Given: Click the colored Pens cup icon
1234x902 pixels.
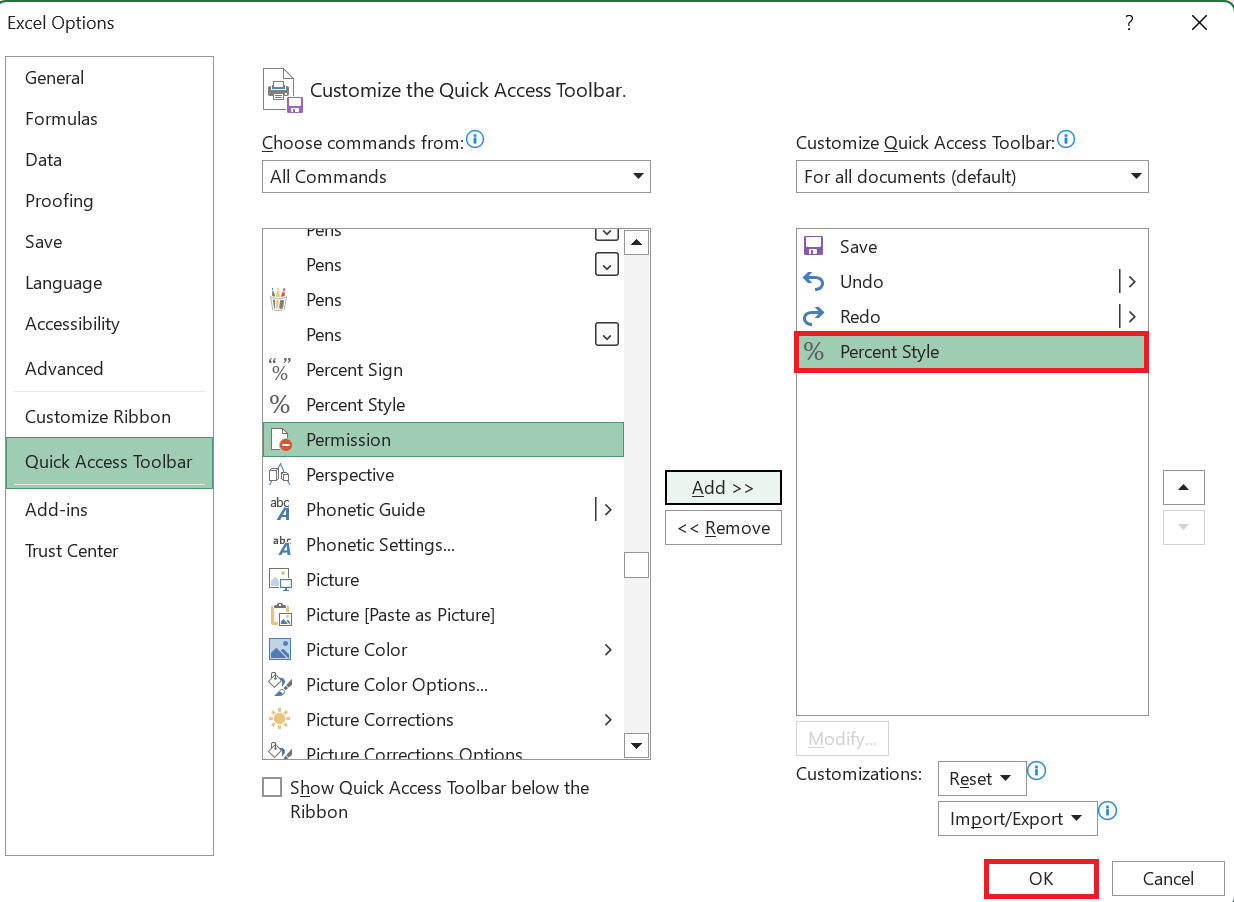Looking at the screenshot, I should (x=279, y=300).
